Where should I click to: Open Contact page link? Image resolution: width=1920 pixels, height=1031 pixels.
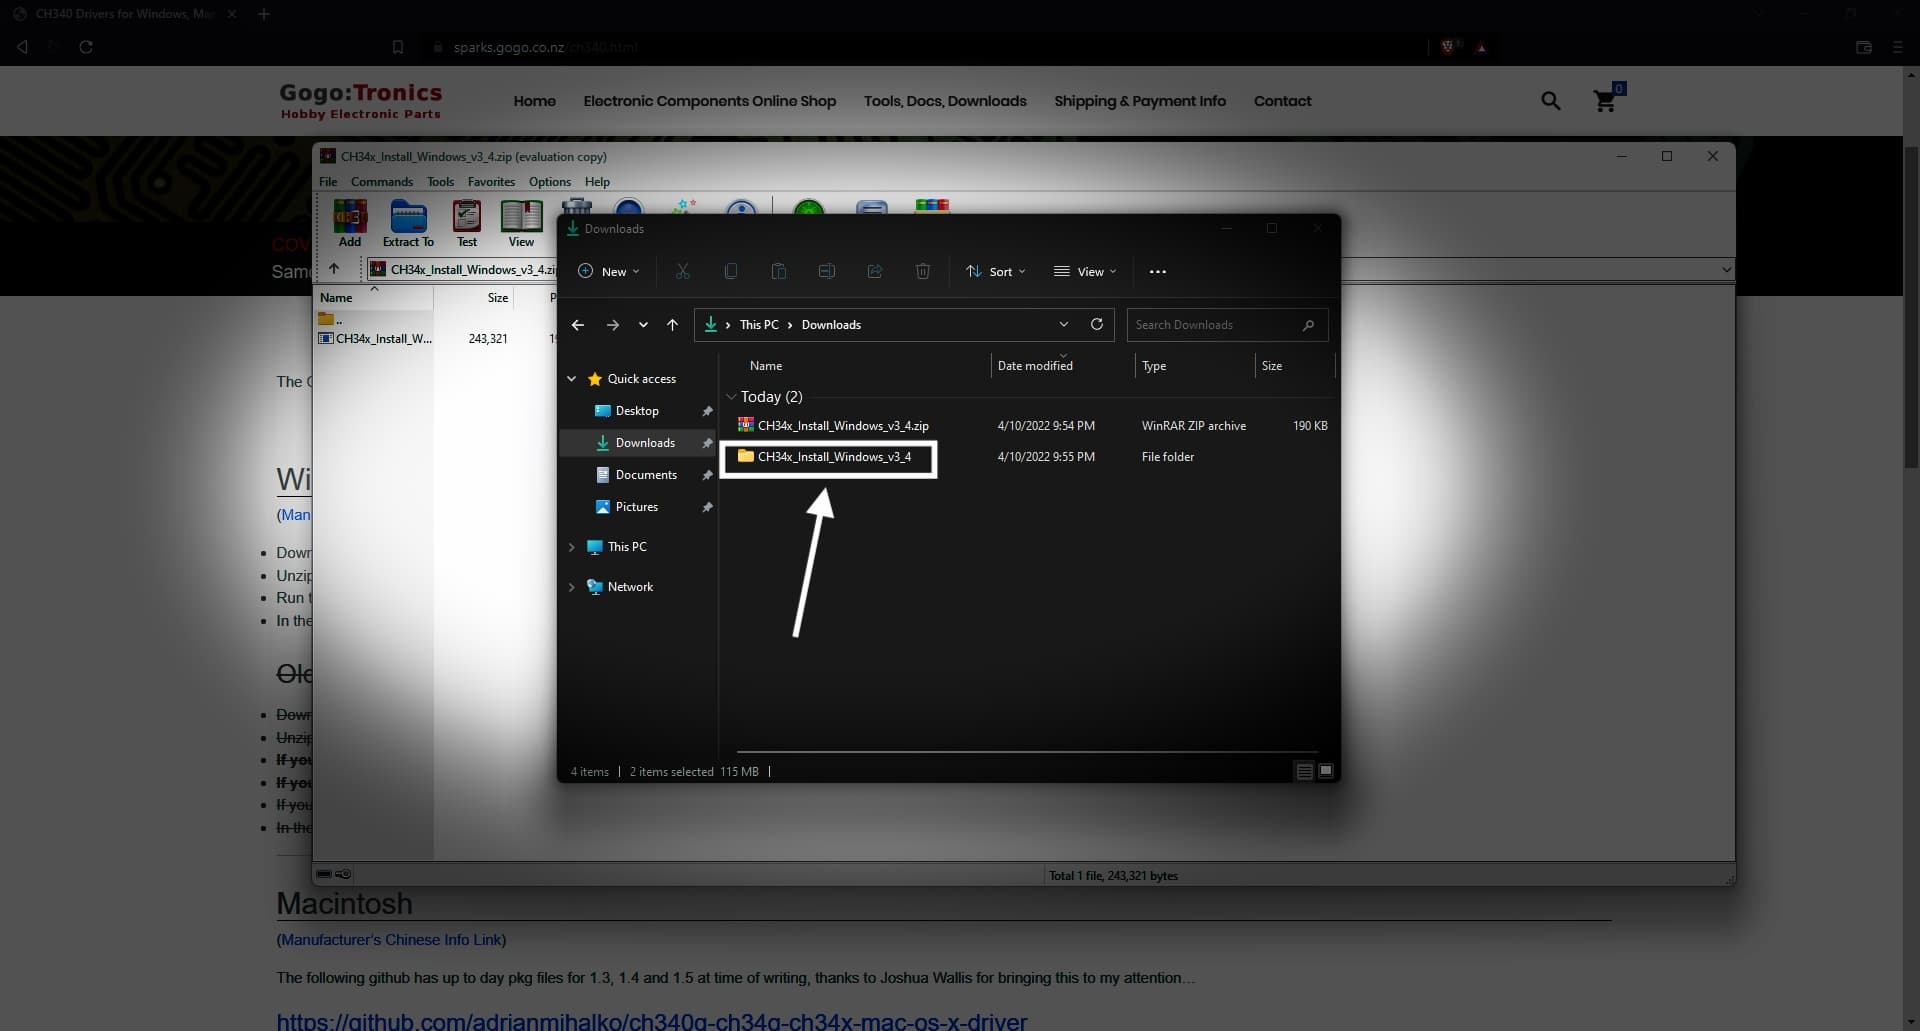1282,101
